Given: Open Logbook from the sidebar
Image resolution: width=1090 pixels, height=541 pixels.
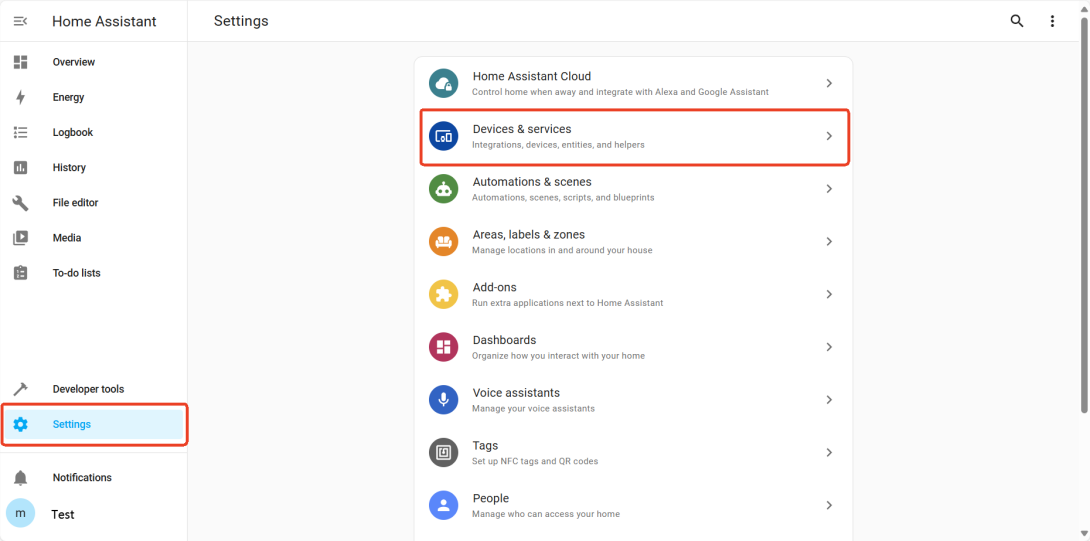Looking at the screenshot, I should pyautogui.click(x=94, y=132).
